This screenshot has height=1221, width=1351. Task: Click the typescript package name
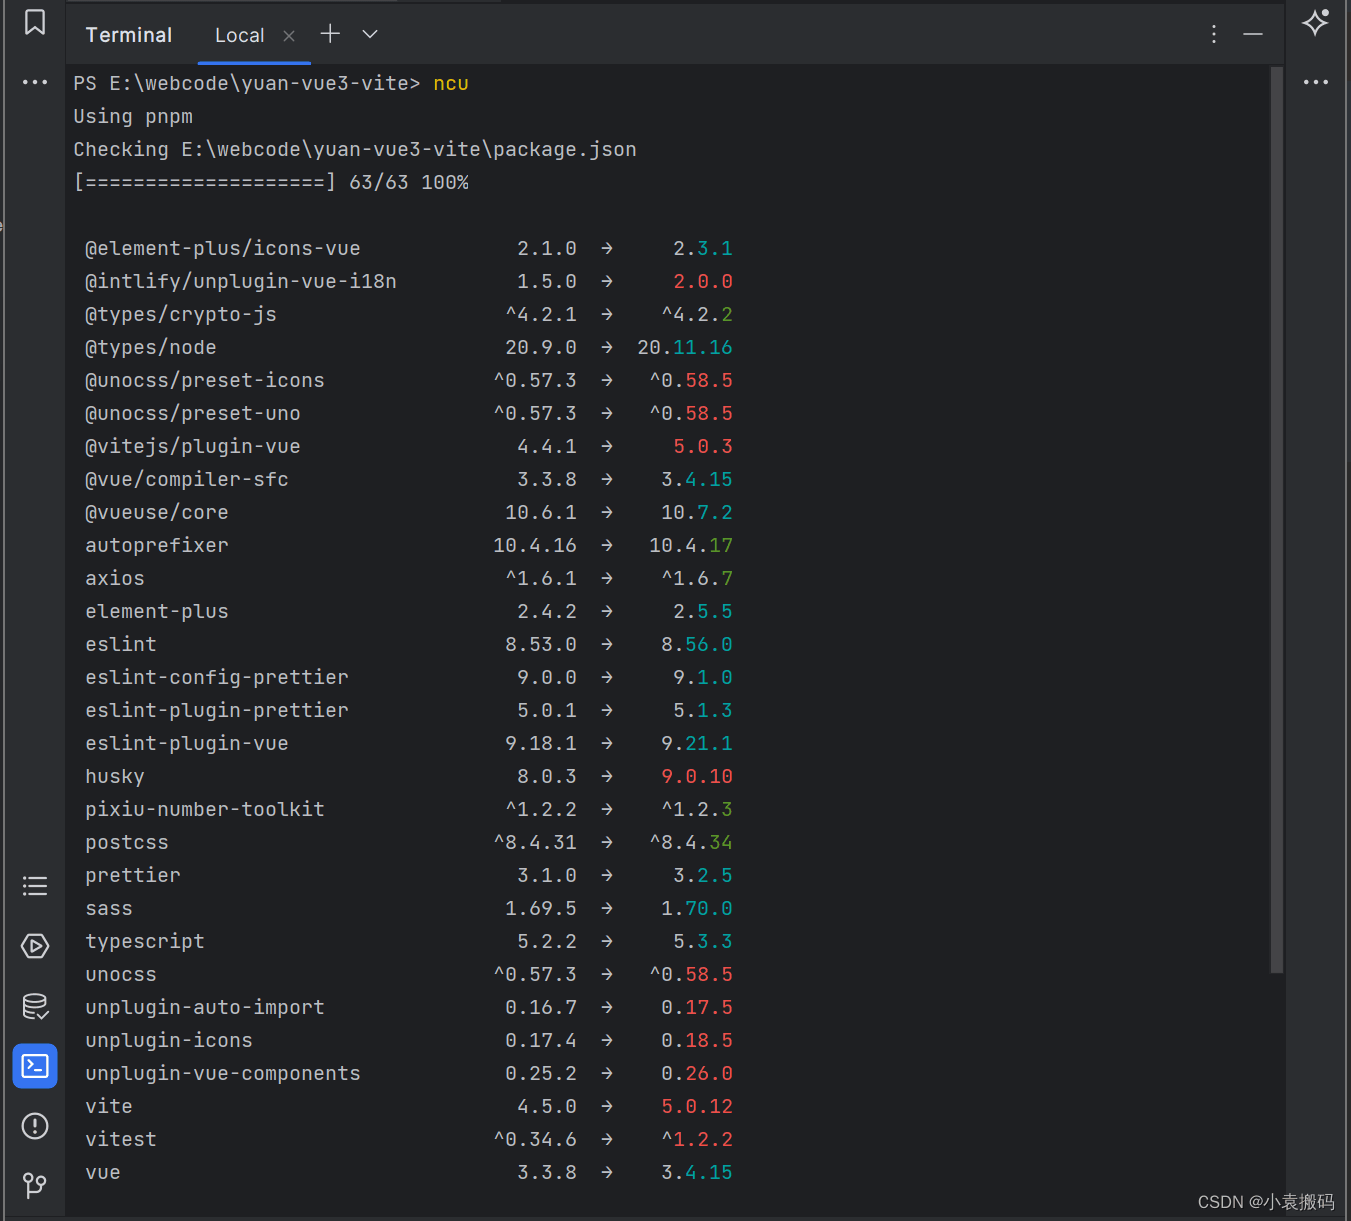click(145, 941)
